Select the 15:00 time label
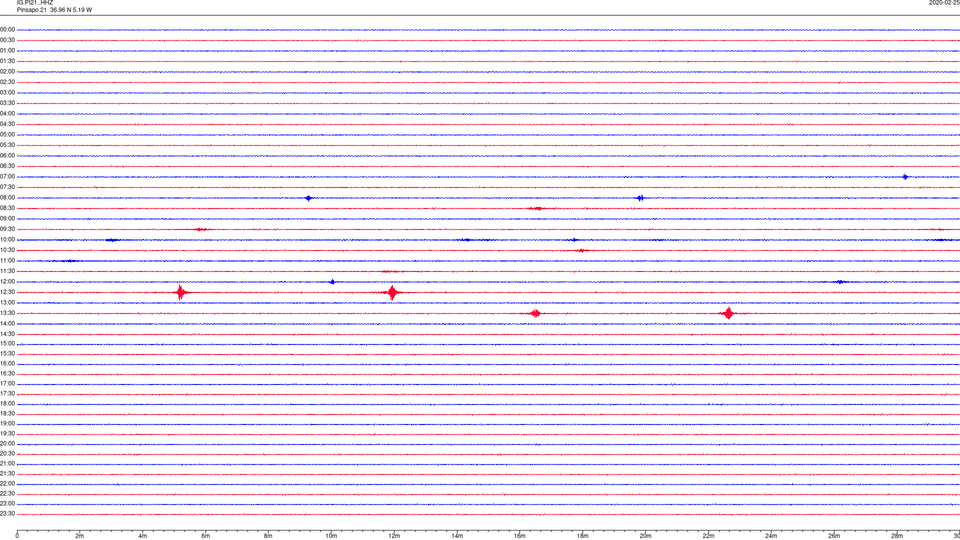The width and height of the screenshot is (960, 540). pos(7,343)
